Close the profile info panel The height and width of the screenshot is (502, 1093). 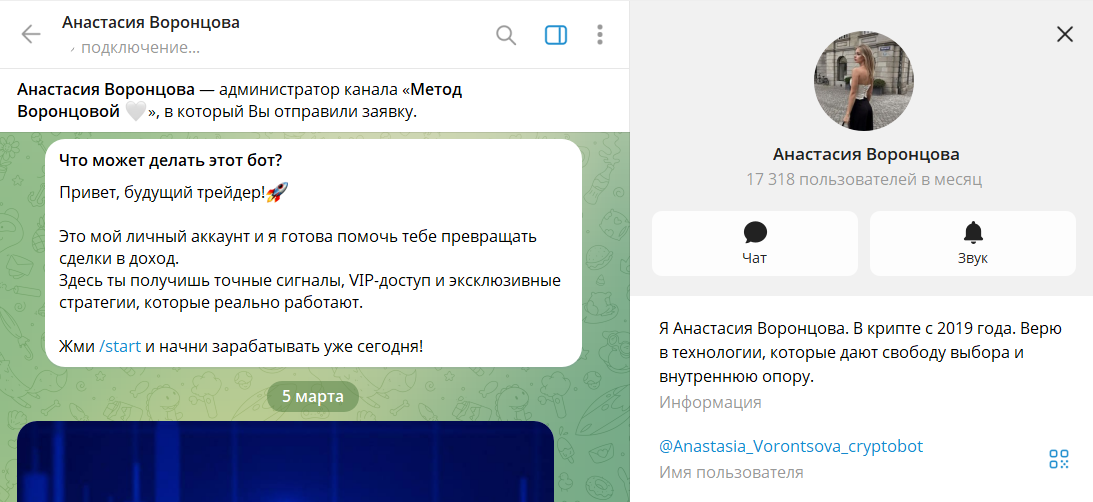click(x=1065, y=34)
